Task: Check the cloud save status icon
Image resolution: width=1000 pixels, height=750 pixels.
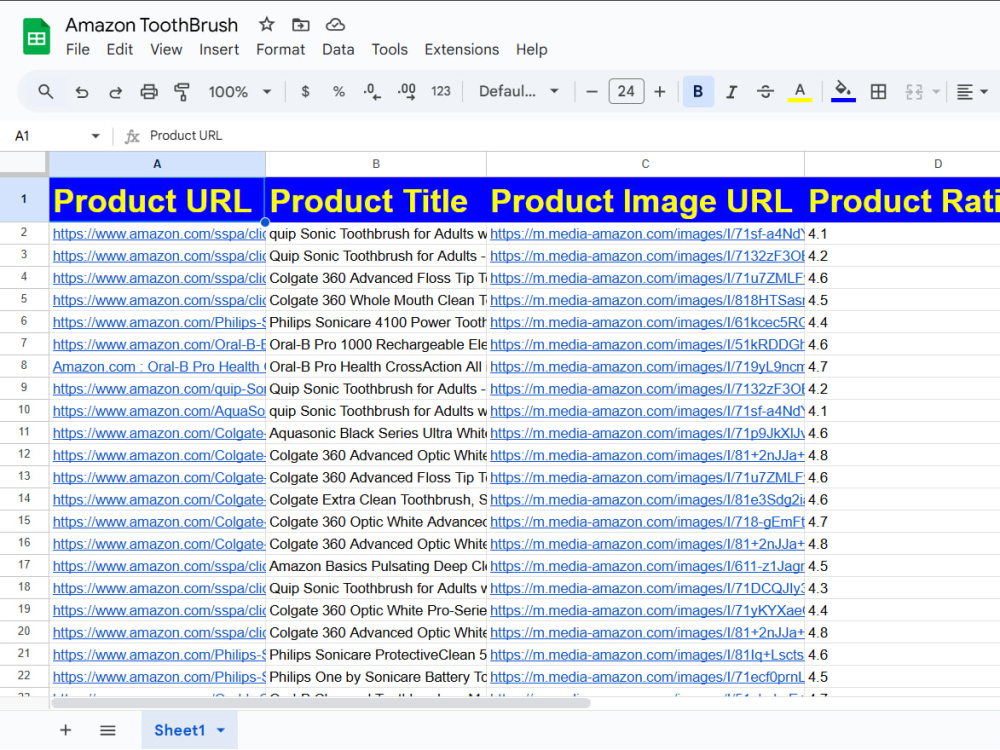Action: pyautogui.click(x=335, y=25)
